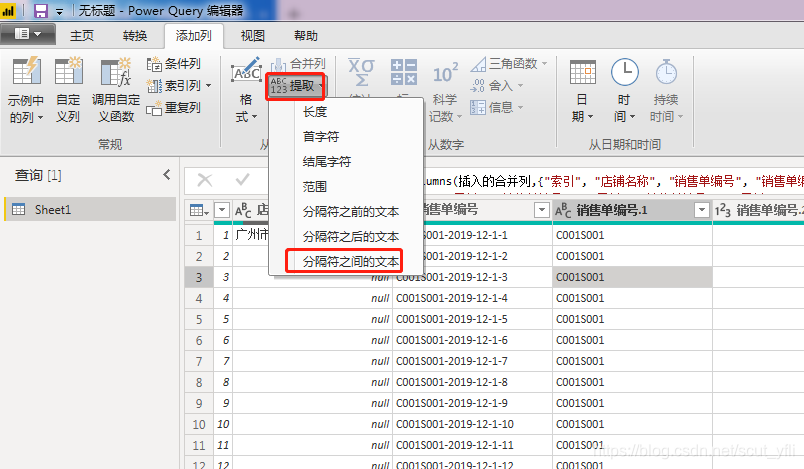Viewport: 804px width, 469px height.
Task: Click 123 type icon of last column
Action: click(x=722, y=210)
